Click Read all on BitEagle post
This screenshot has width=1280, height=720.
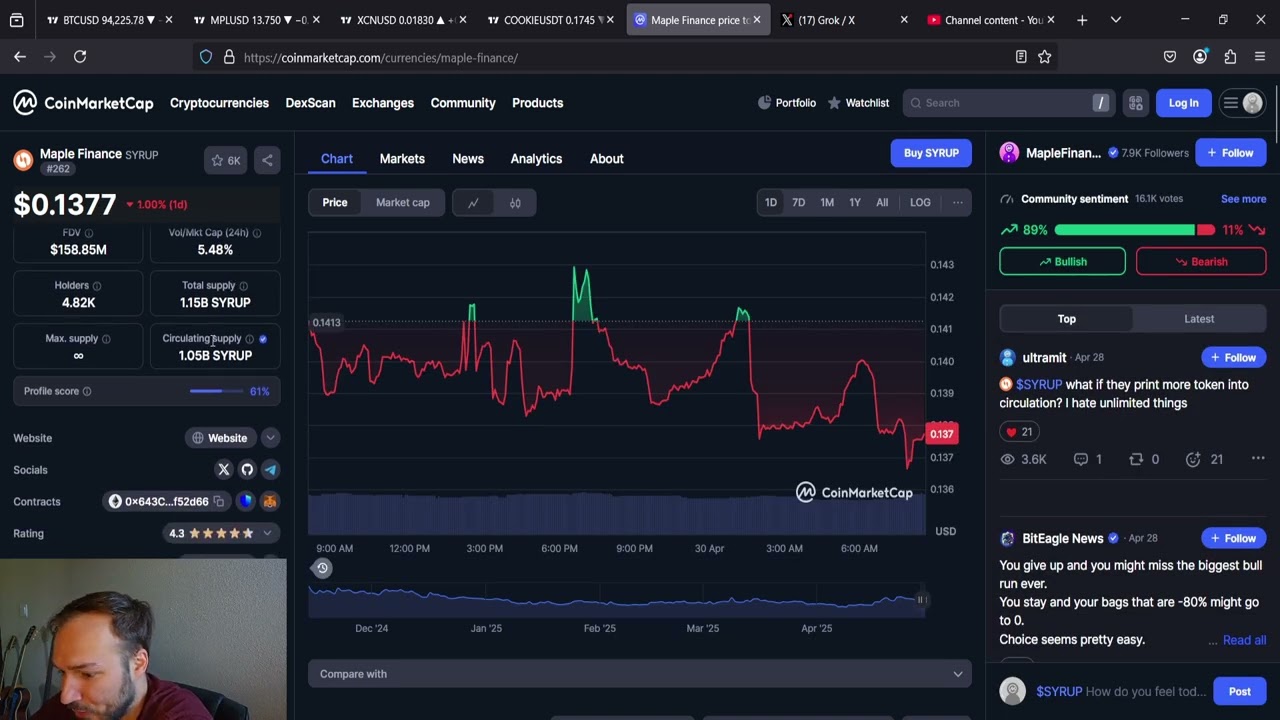[x=1244, y=640]
